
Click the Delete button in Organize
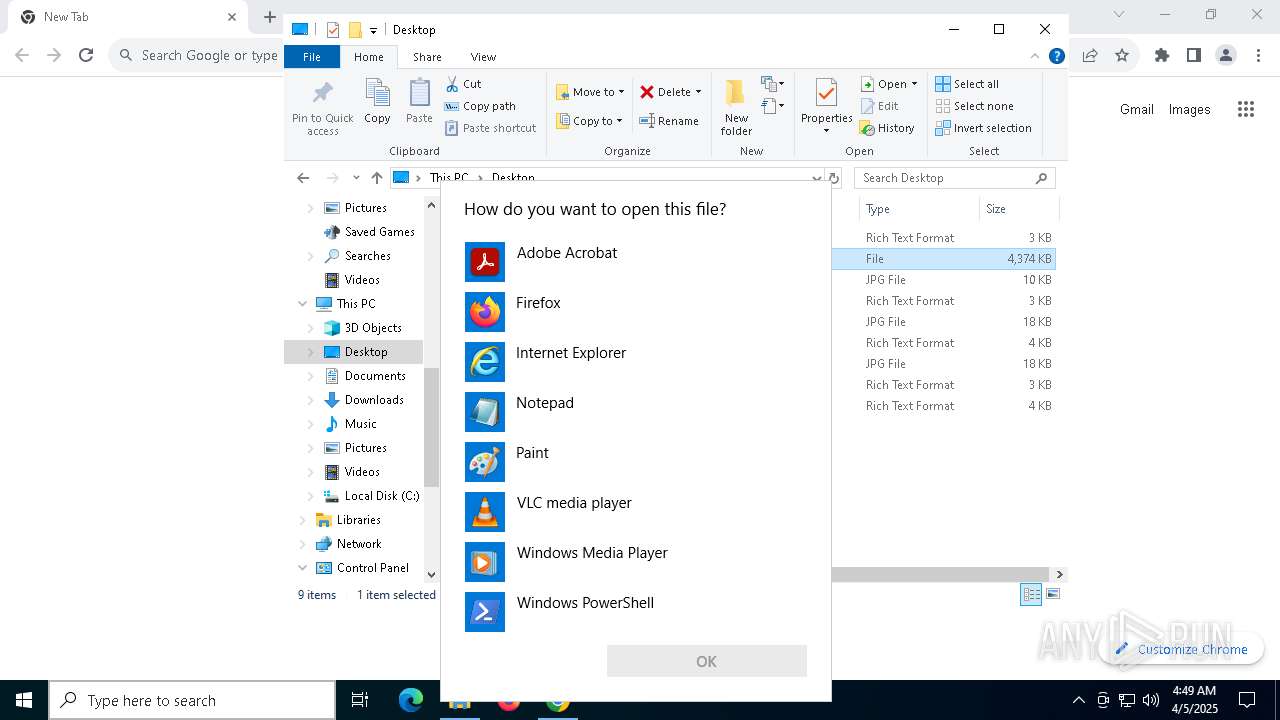pyautogui.click(x=671, y=92)
